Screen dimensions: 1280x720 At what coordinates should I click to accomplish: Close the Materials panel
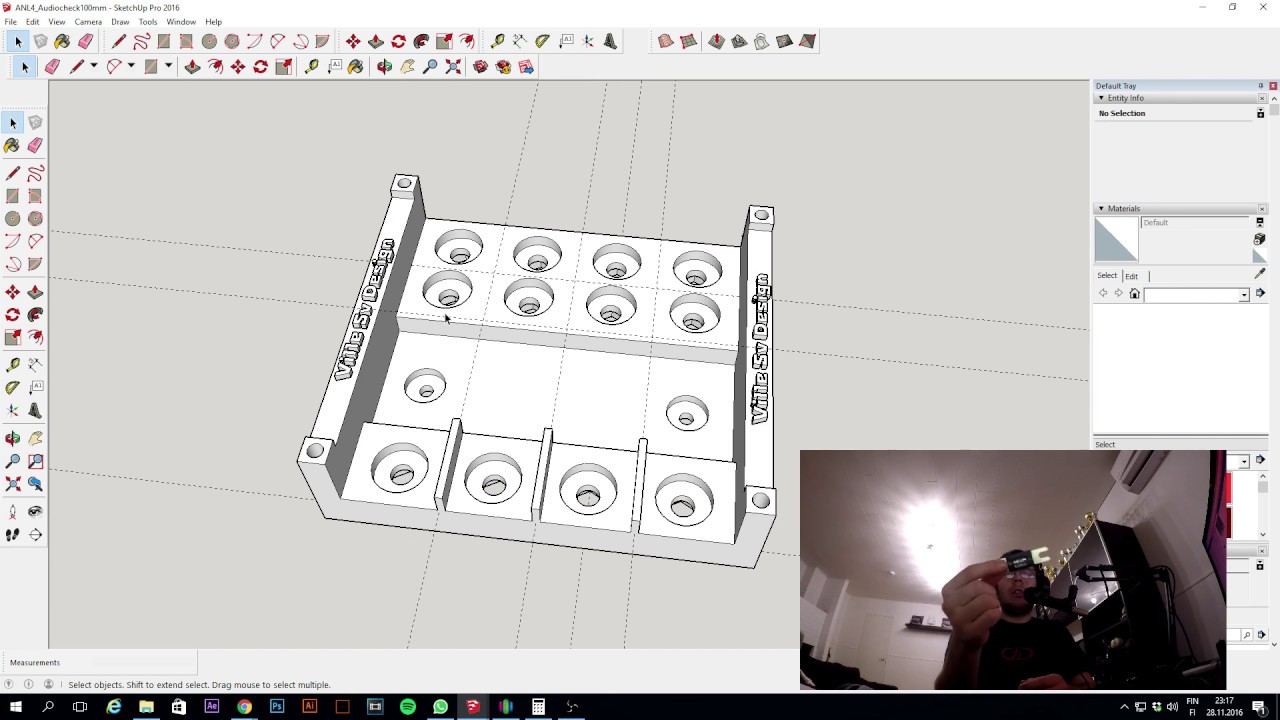(x=1262, y=208)
